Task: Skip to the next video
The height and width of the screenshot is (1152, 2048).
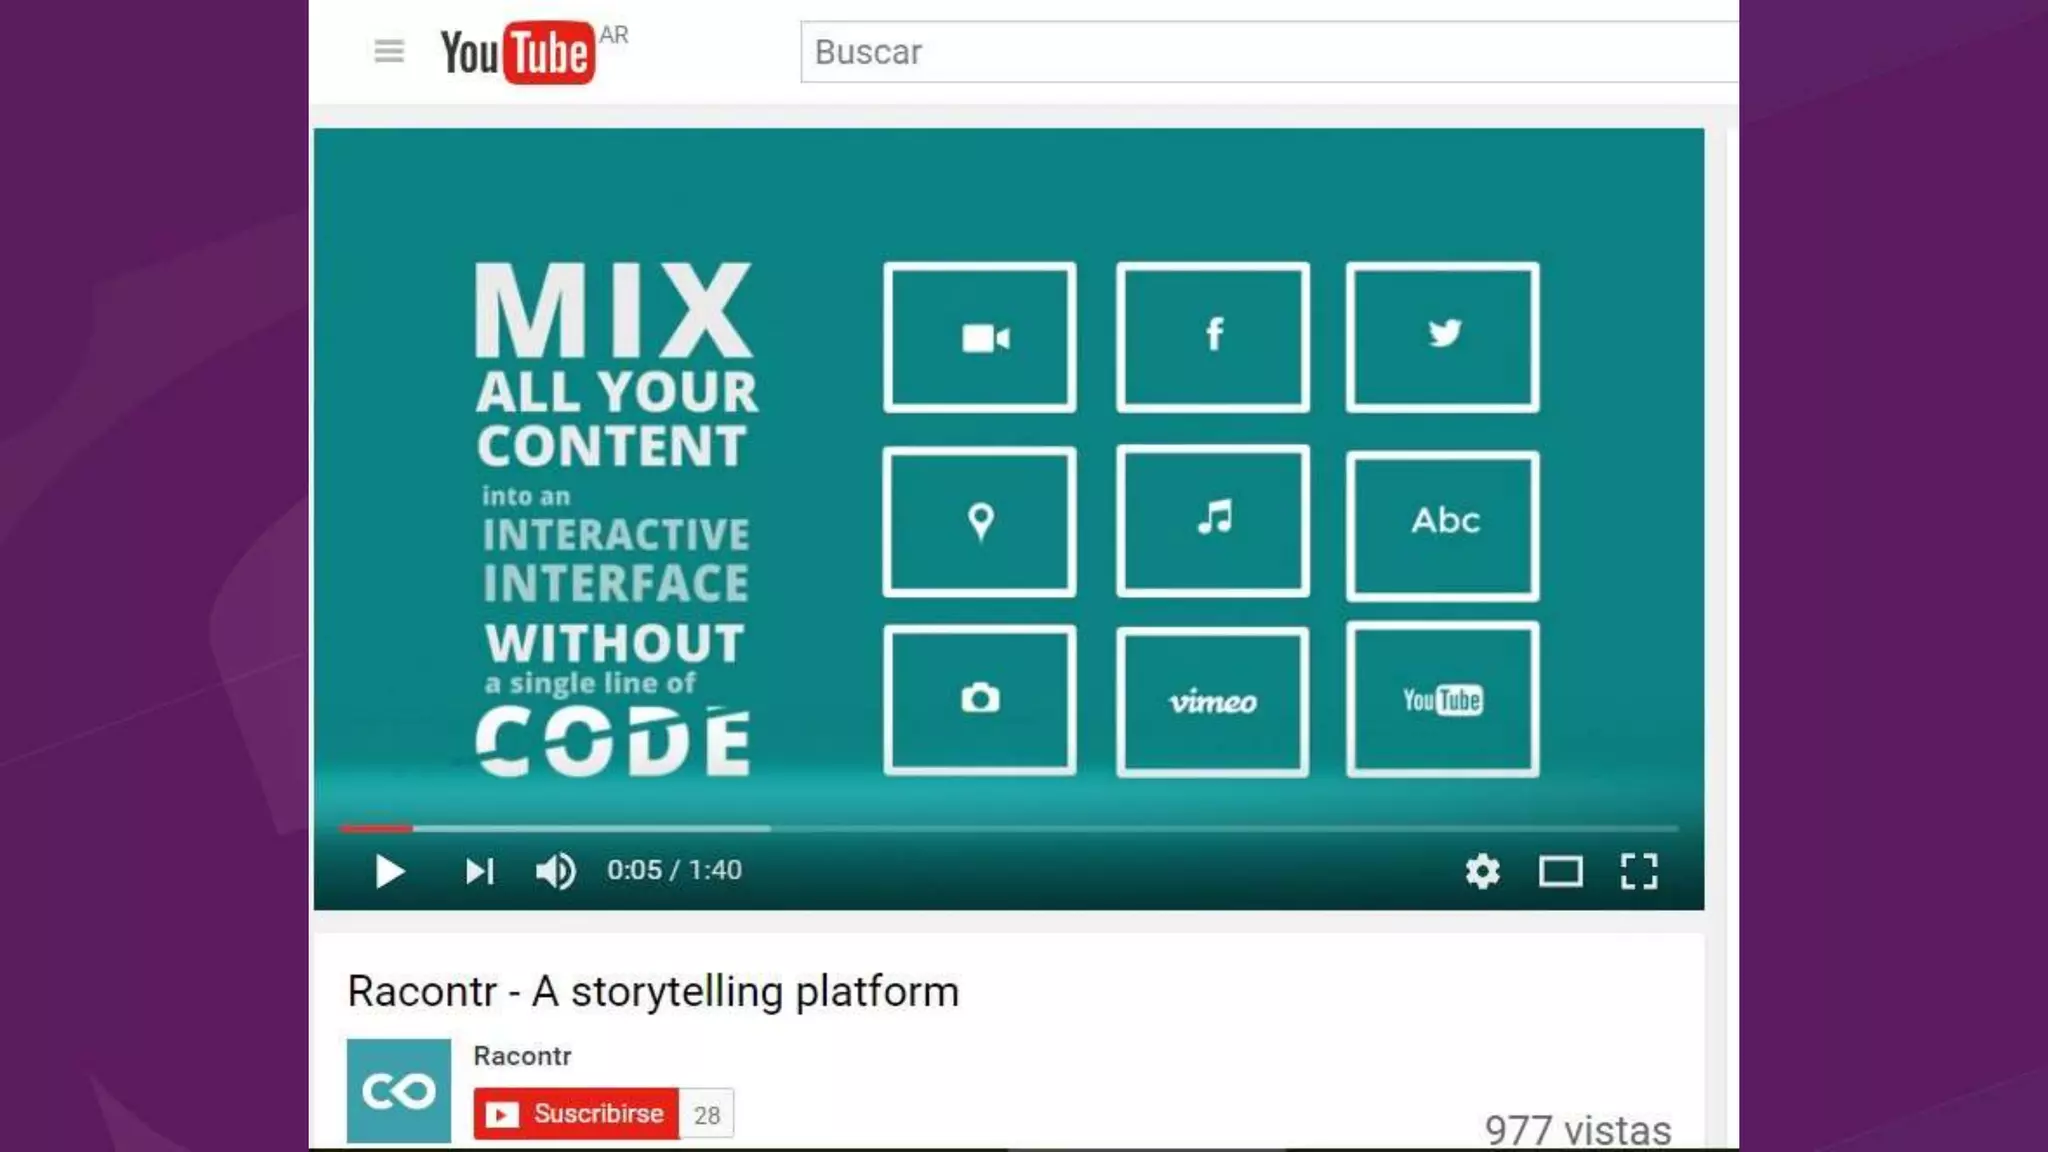Action: [x=479, y=872]
